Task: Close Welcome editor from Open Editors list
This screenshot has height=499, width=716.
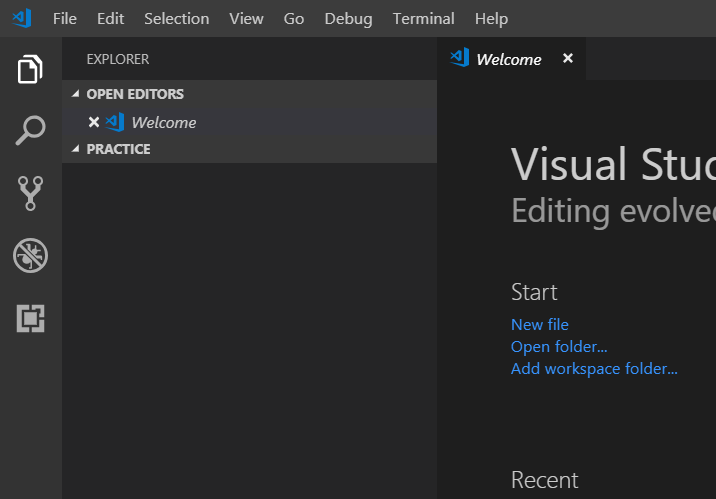Action: (94, 122)
